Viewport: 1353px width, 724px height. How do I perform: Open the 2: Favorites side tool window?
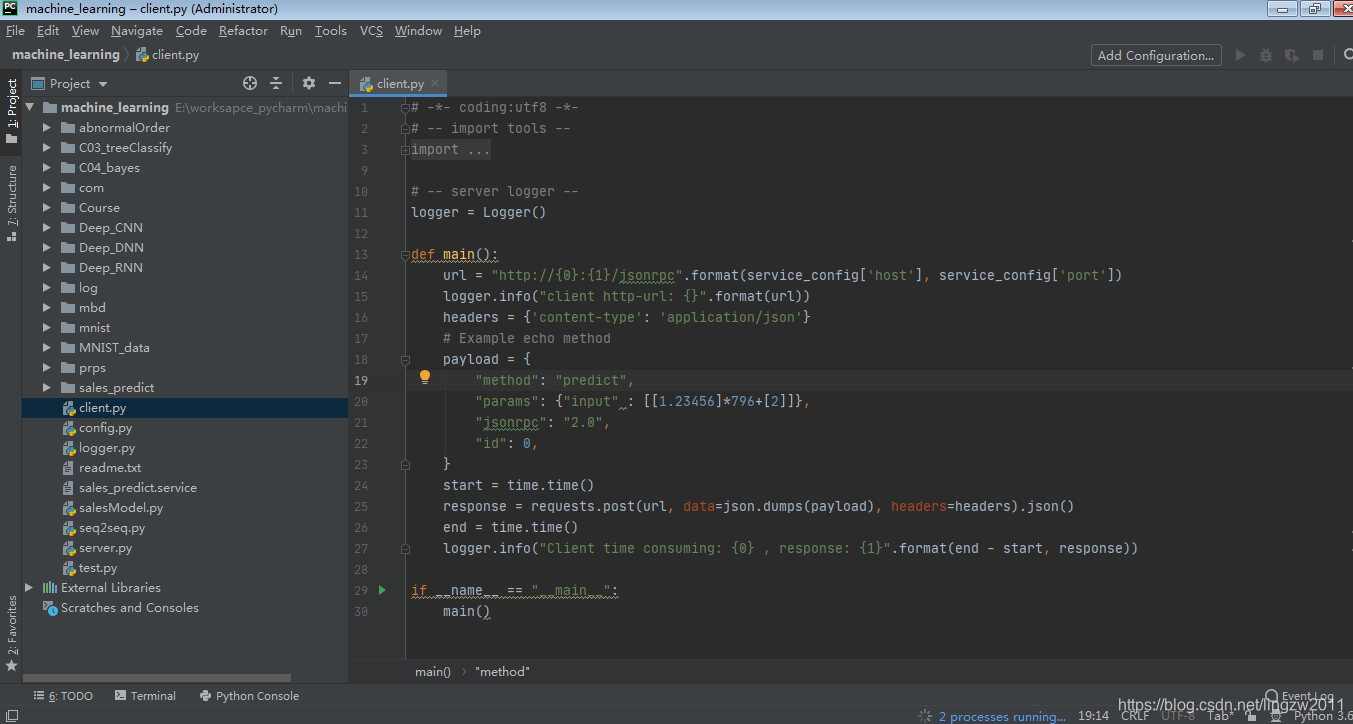[11, 633]
